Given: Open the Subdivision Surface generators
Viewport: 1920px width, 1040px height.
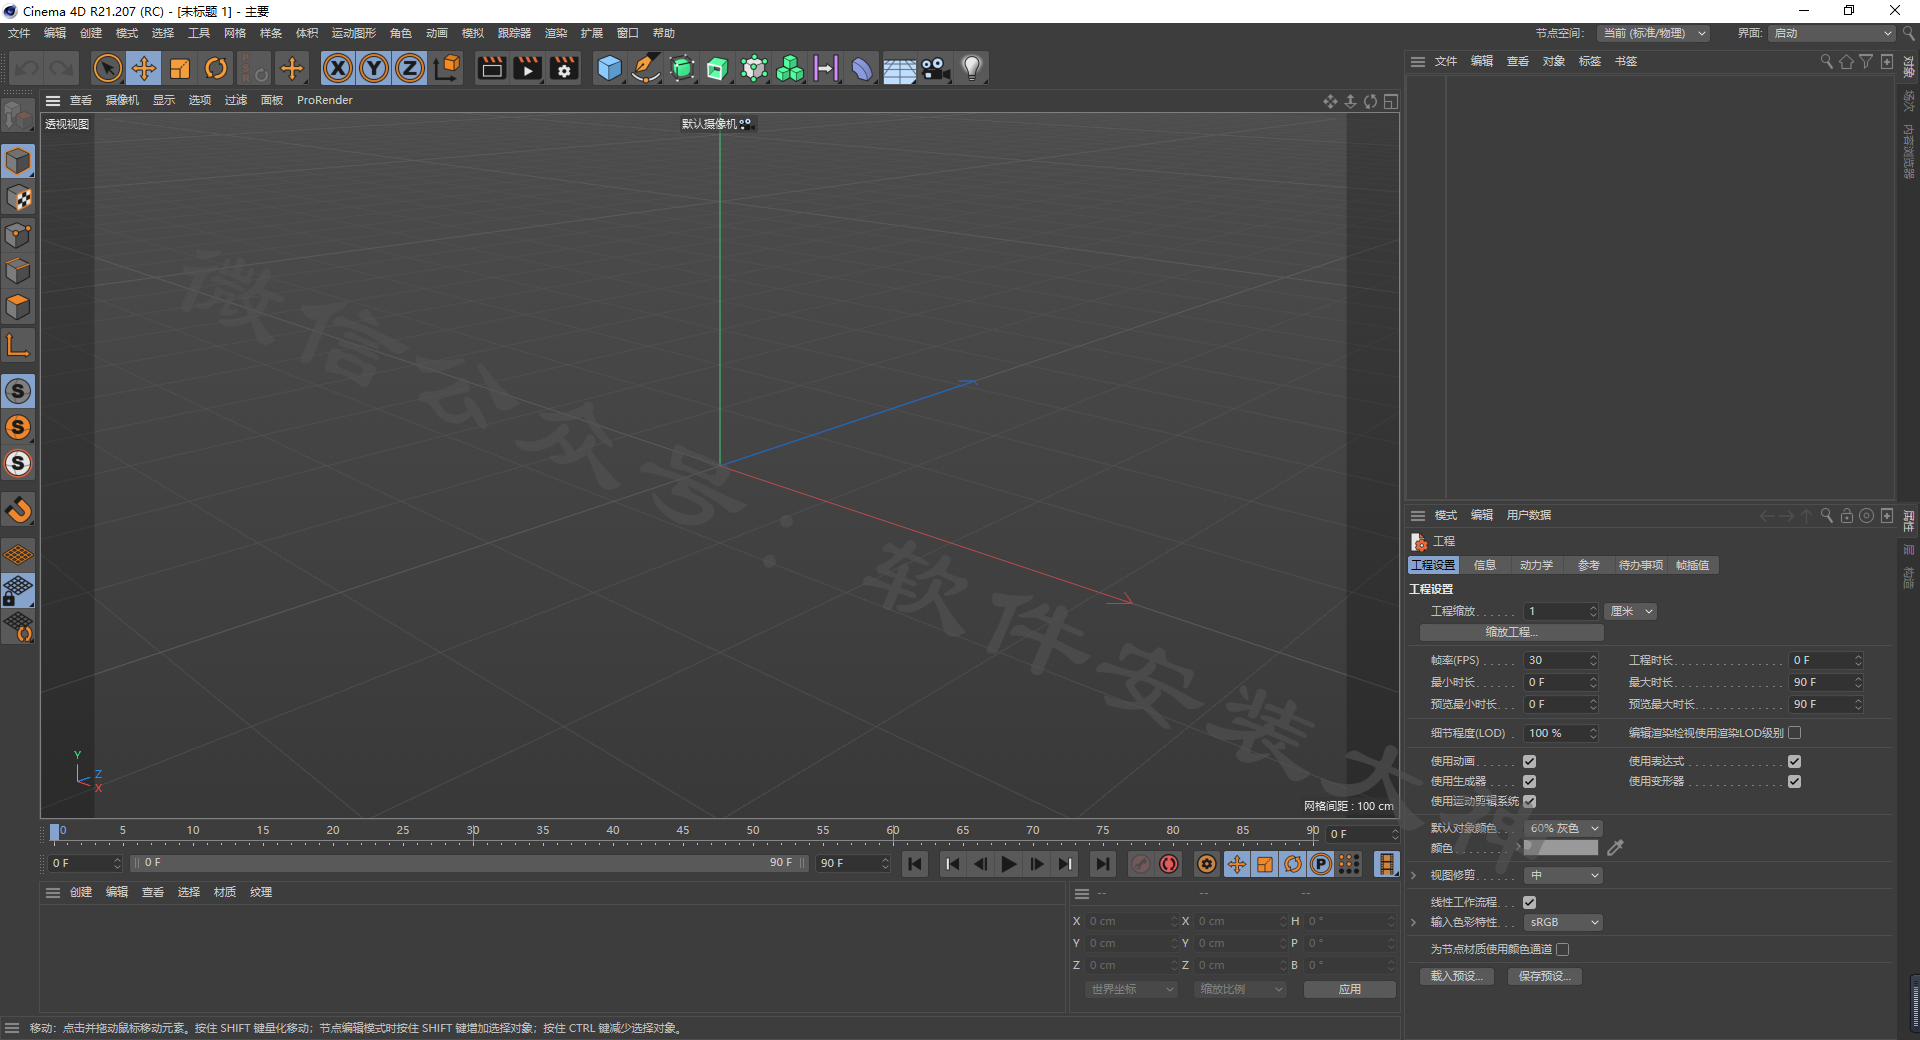Looking at the screenshot, I should [x=682, y=68].
